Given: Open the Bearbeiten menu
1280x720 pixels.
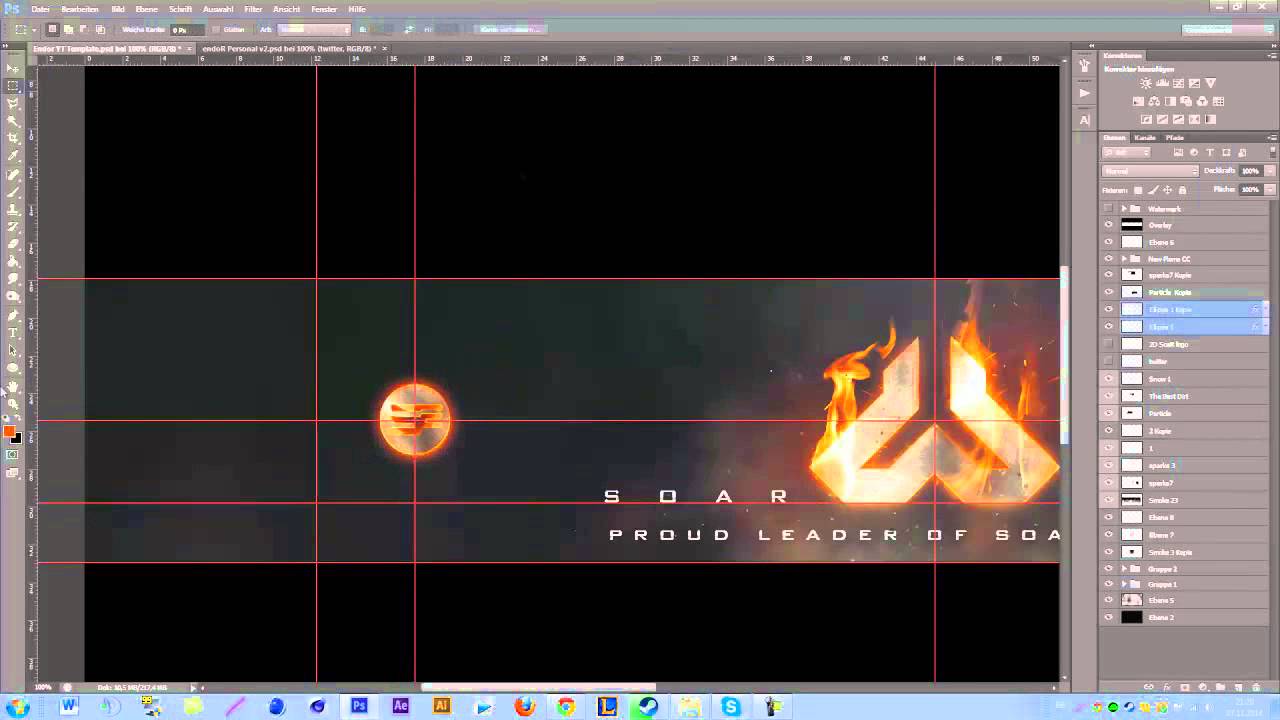Looking at the screenshot, I should click(80, 9).
